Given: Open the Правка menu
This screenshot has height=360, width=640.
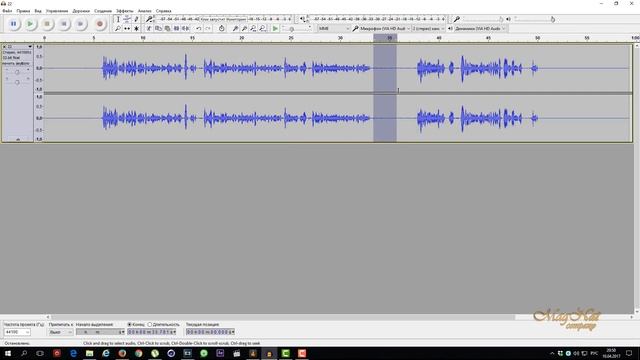Looking at the screenshot, I should point(23,11).
